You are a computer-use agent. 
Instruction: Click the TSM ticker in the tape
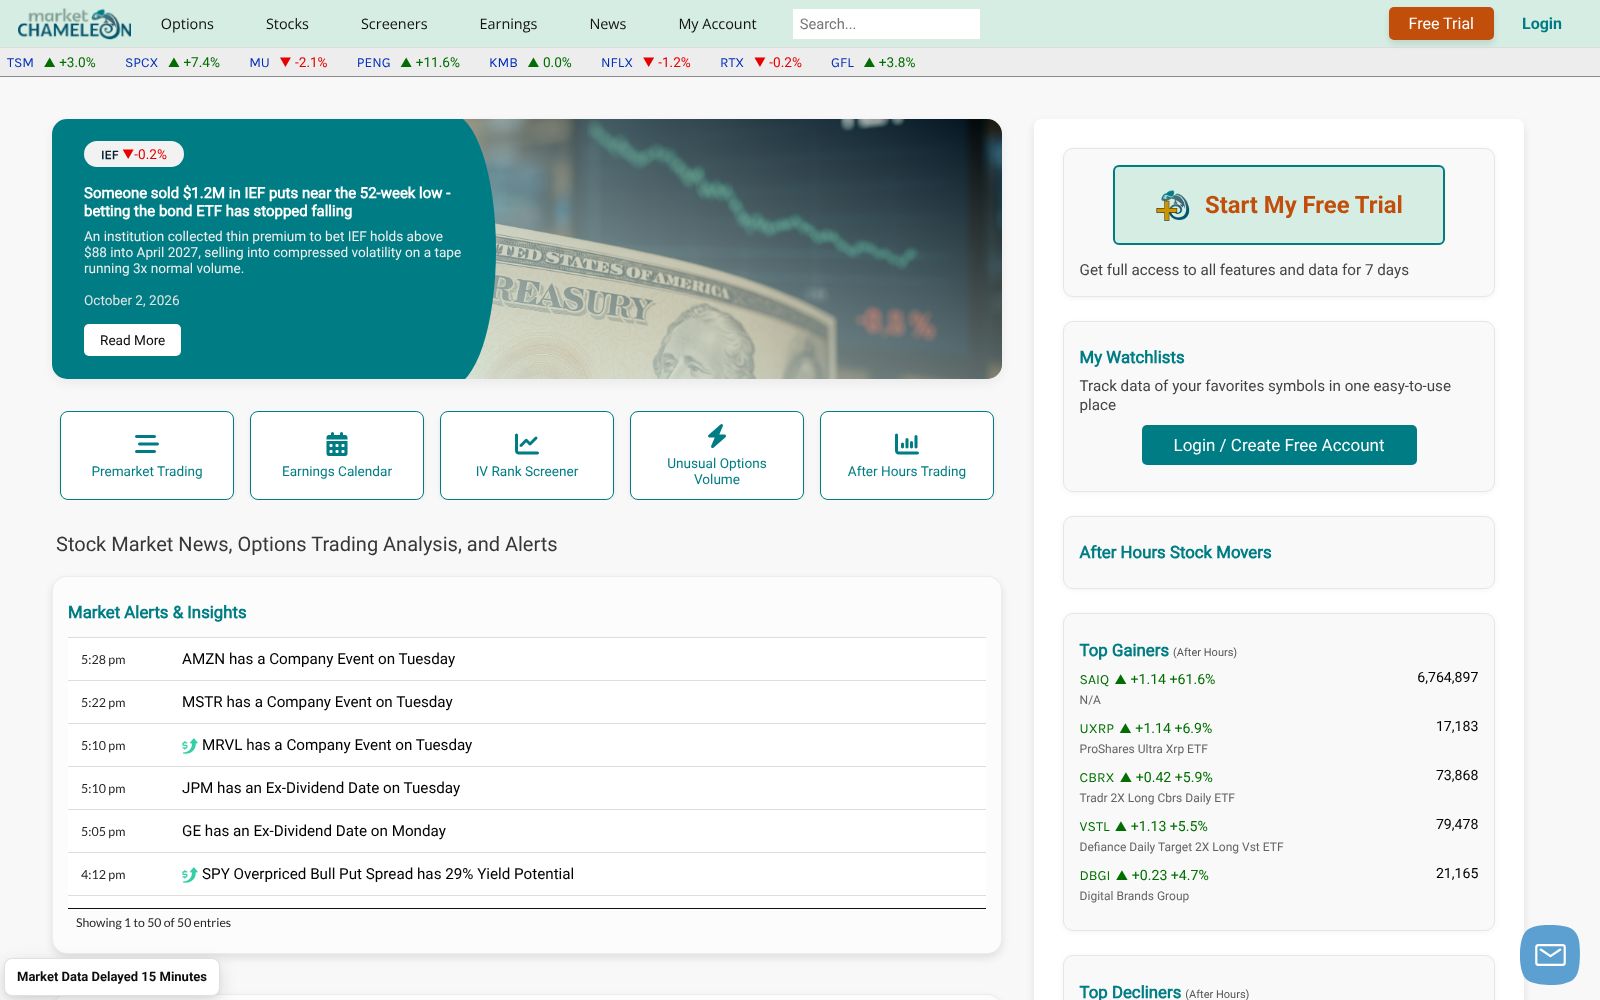point(20,62)
